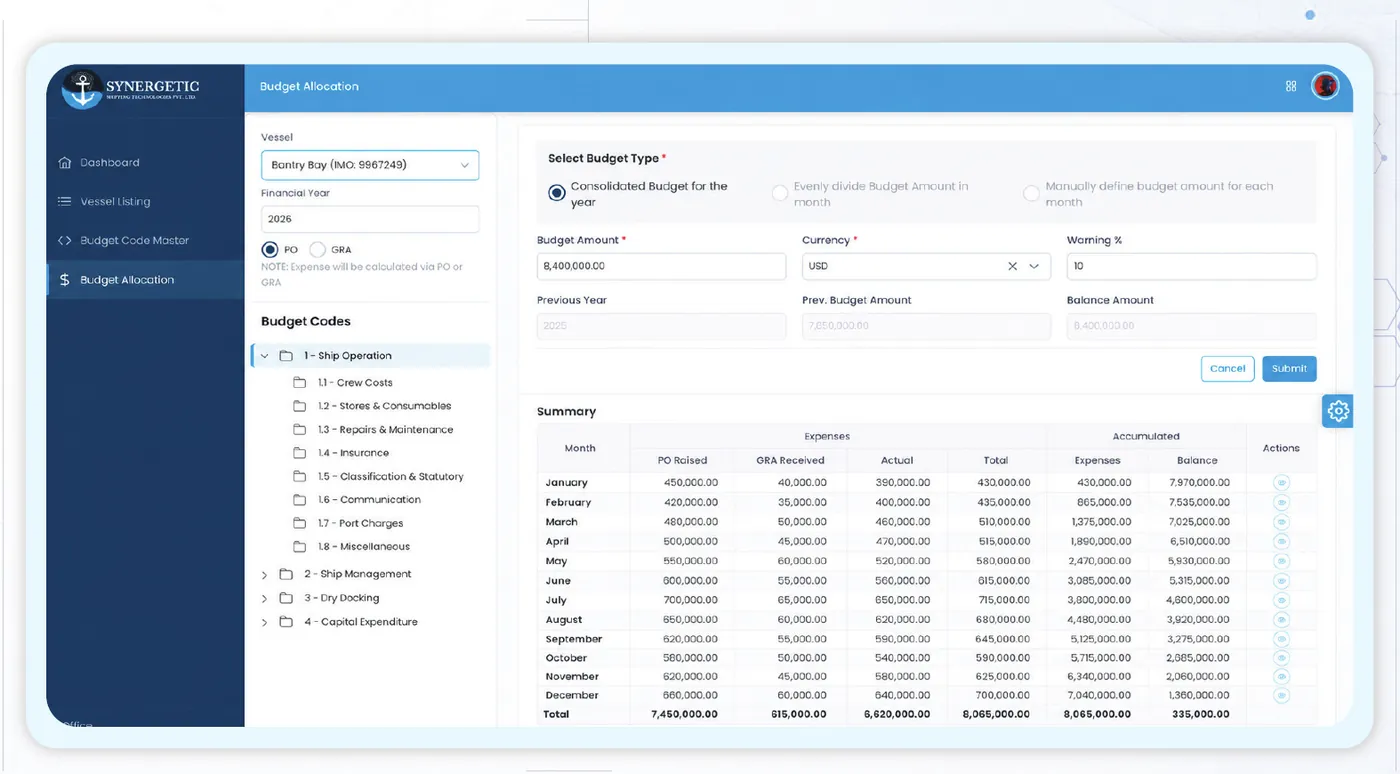1400x774 pixels.
Task: Click the Budget Amount input field
Action: coord(661,266)
